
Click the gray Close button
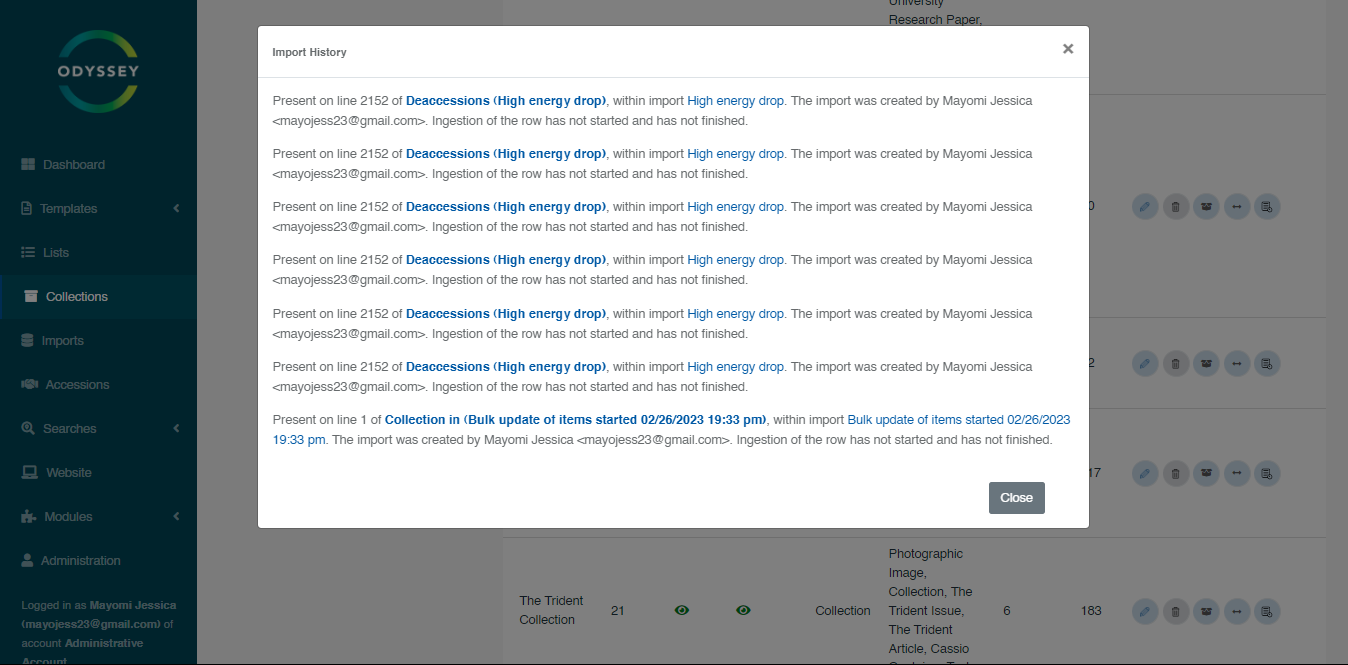coord(1017,498)
